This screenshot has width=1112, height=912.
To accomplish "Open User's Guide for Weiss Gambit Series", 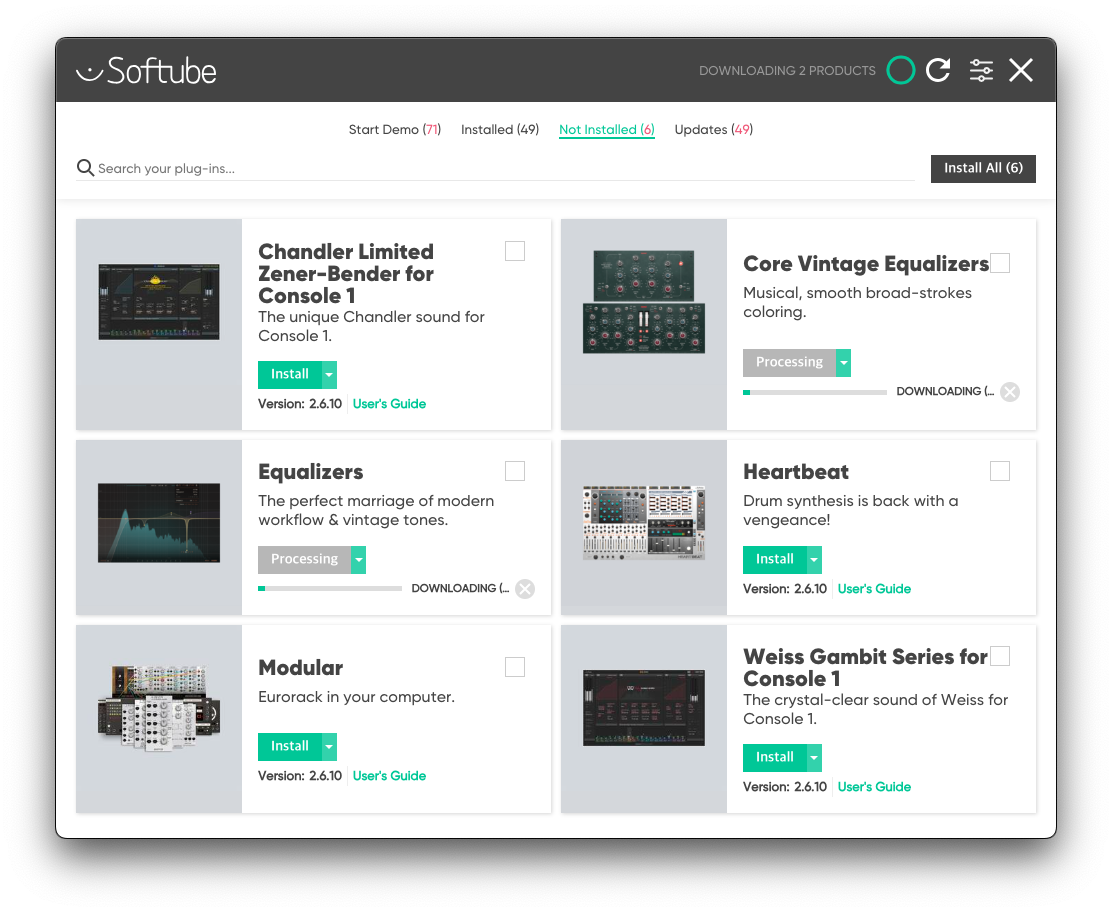I will click(874, 786).
